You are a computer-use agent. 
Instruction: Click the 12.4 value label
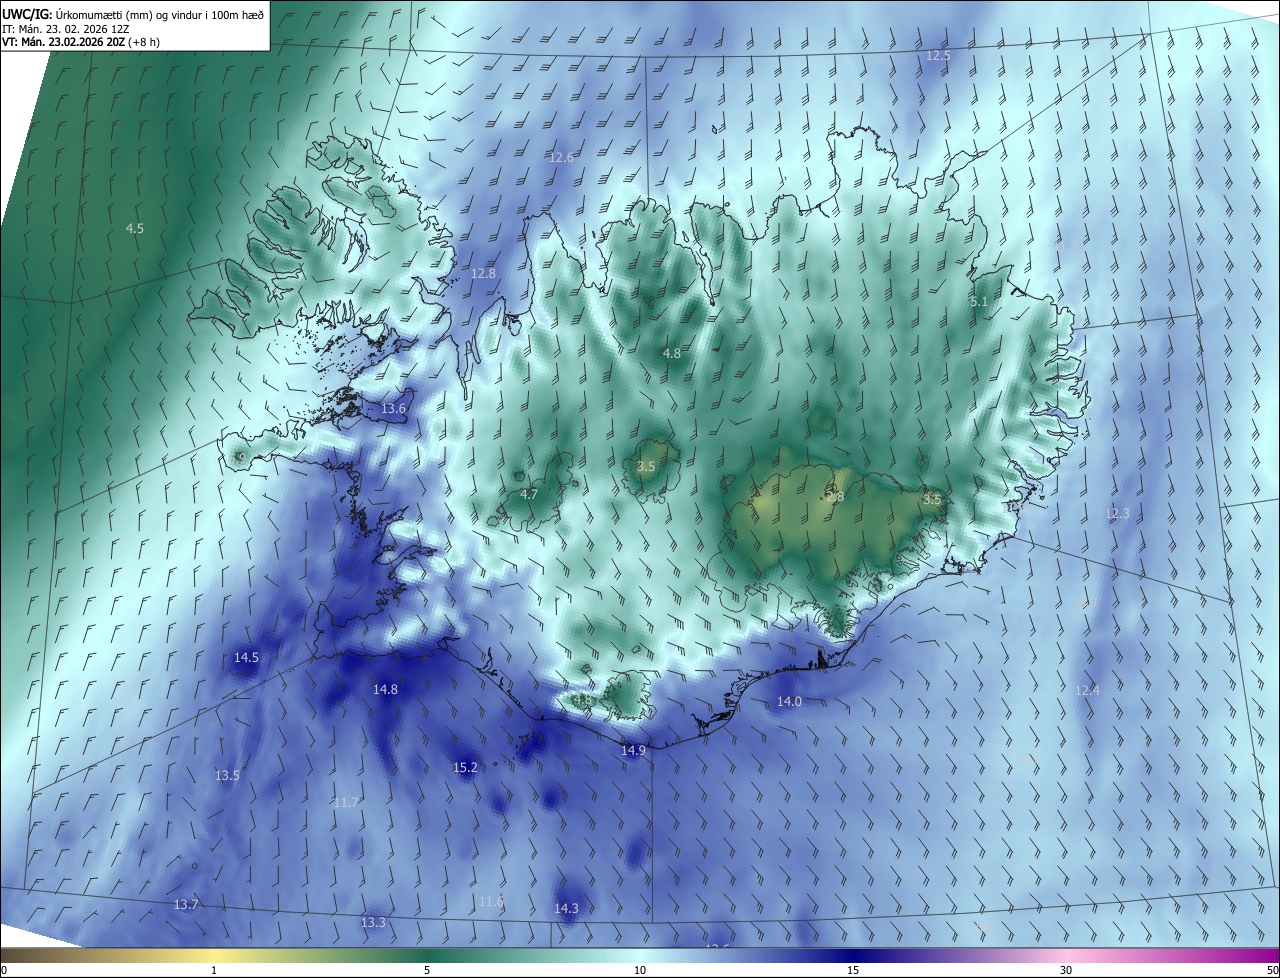pos(1087,691)
